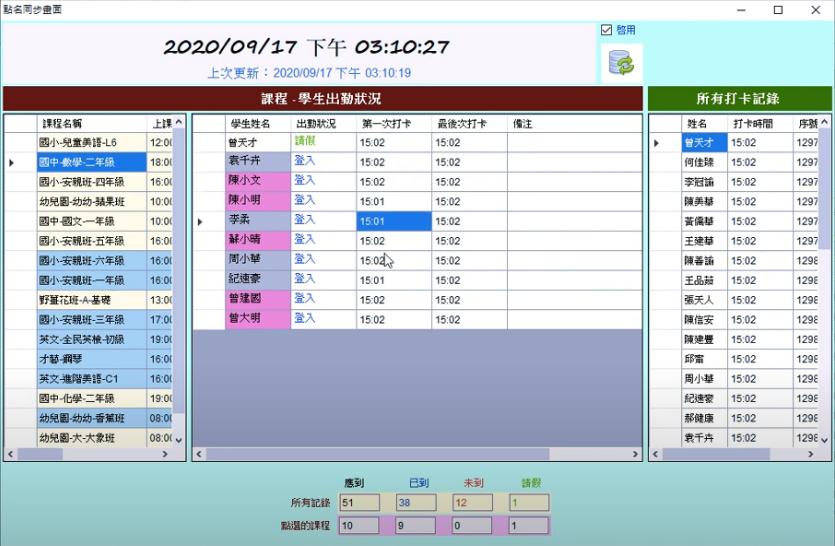Select course 國中-國文-一年級
Image resolution: width=835 pixels, height=546 pixels.
tap(91, 221)
